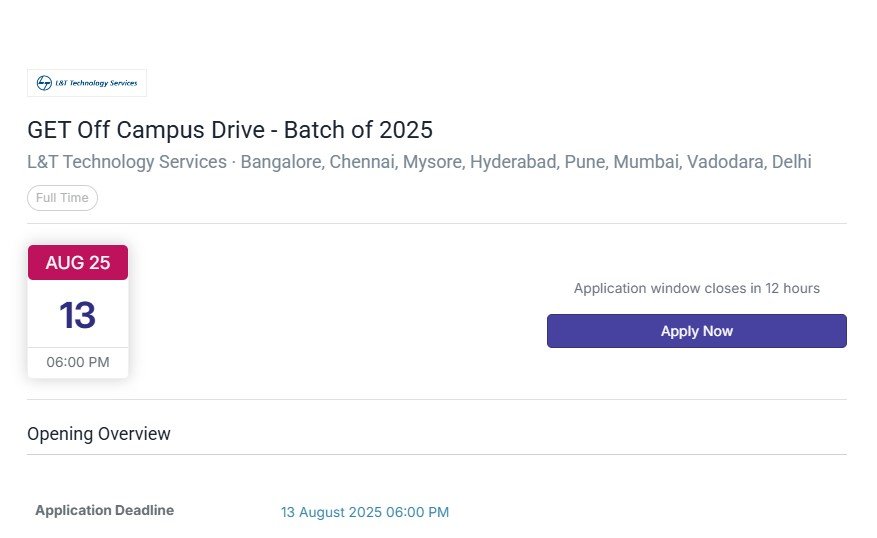Click the Application Deadline label

(x=105, y=510)
